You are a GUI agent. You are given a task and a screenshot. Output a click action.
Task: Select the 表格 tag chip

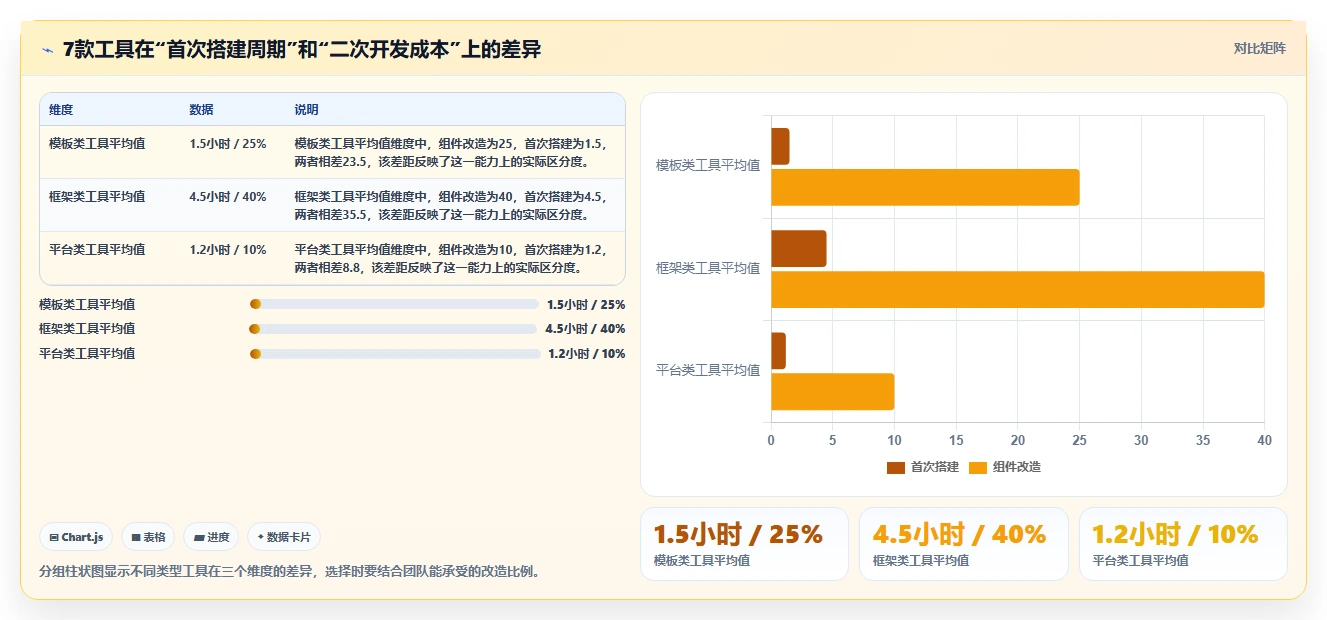pyautogui.click(x=148, y=537)
